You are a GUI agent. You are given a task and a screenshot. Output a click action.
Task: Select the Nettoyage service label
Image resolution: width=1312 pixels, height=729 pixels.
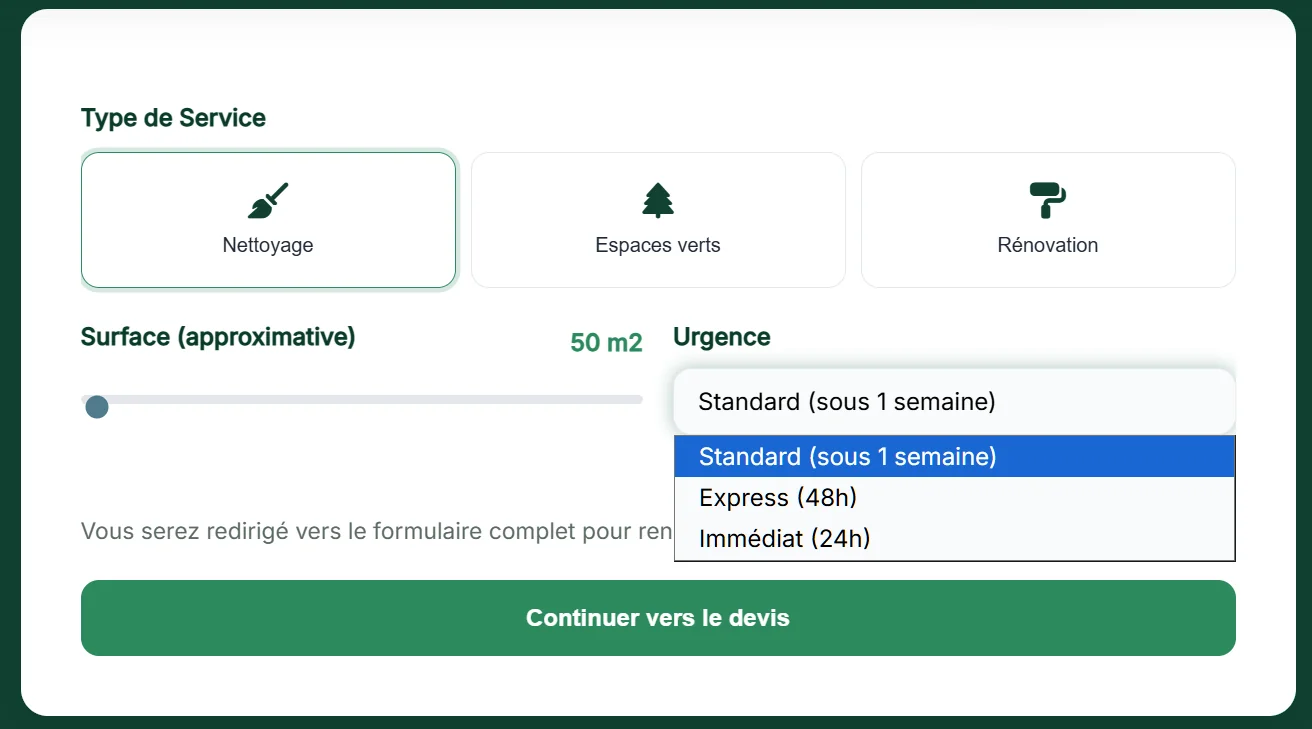coord(268,245)
